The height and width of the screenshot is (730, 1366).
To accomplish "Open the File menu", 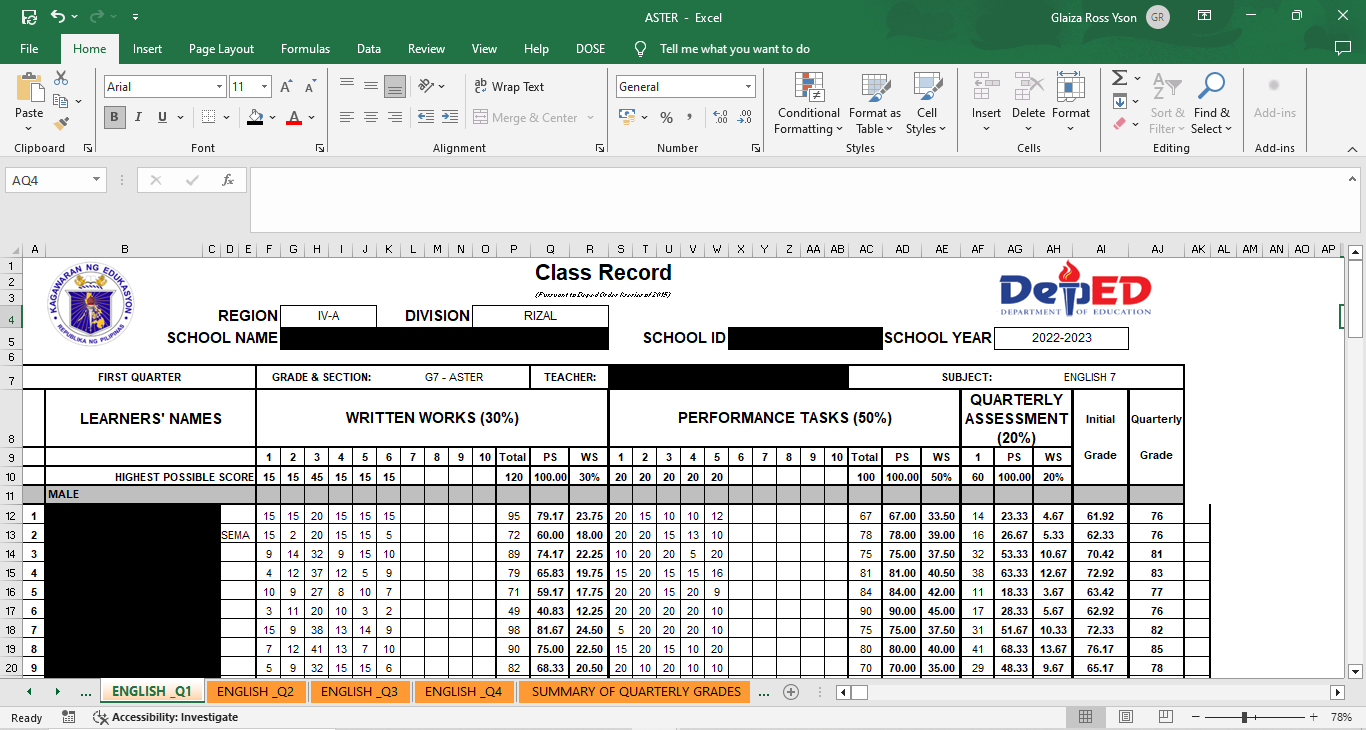I will (x=29, y=49).
